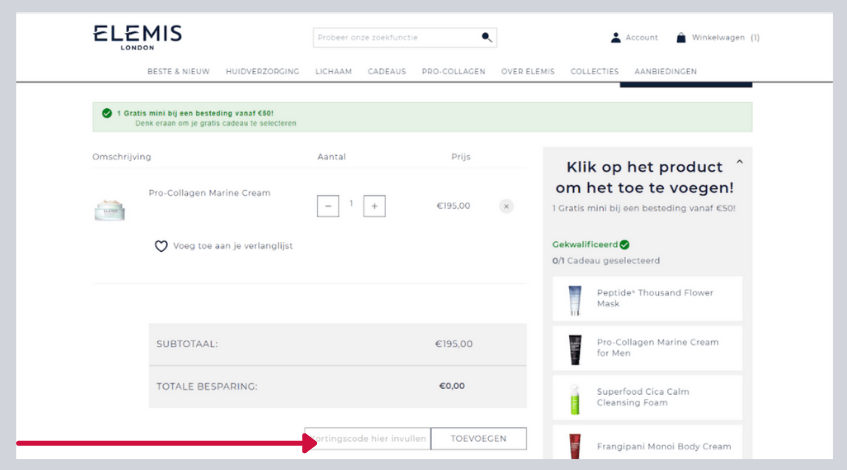The width and height of the screenshot is (847, 470).
Task: Click 'Voeg toe aan je verlanglijst' link
Action: pos(233,246)
